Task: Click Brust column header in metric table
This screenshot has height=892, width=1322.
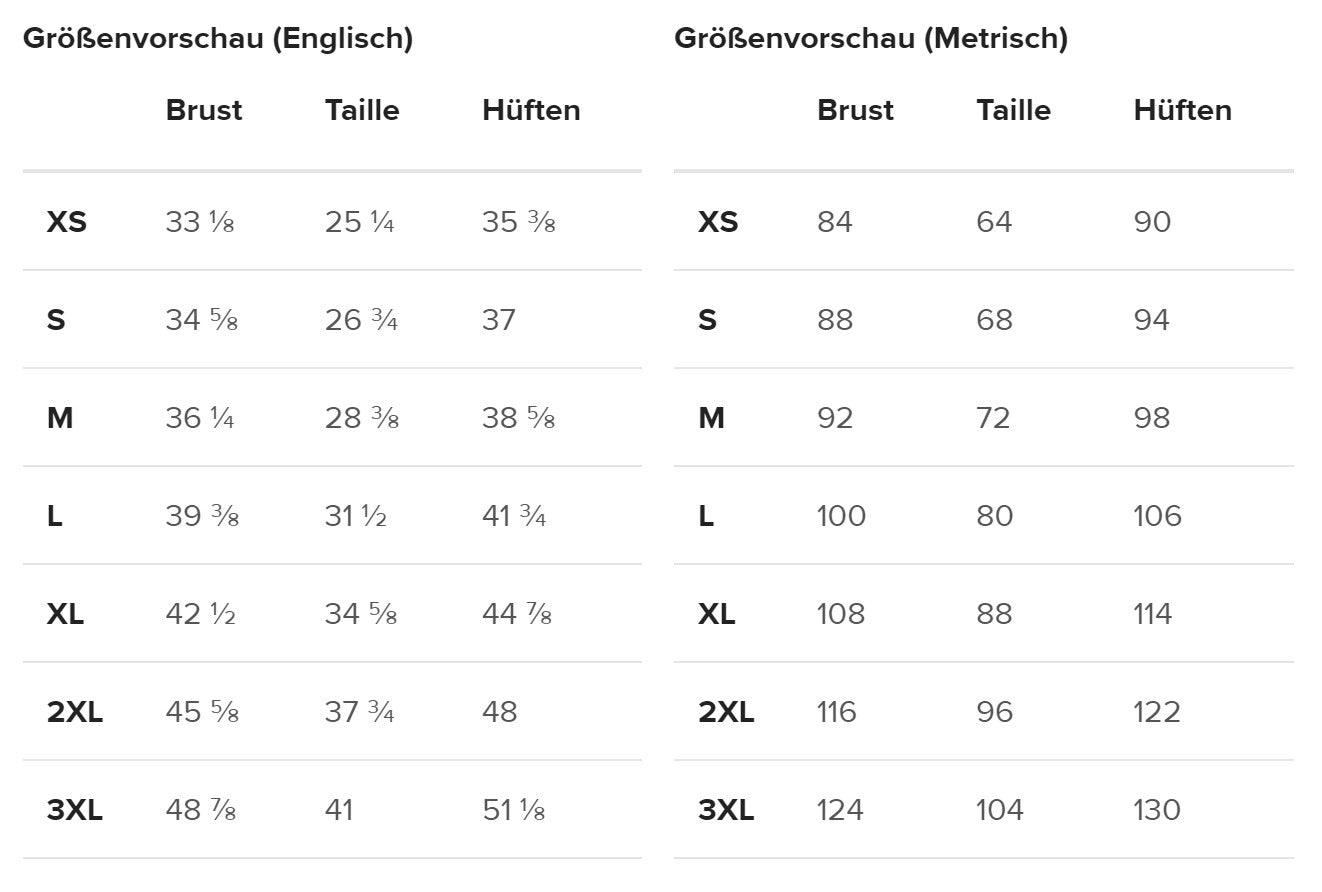Action: point(855,110)
